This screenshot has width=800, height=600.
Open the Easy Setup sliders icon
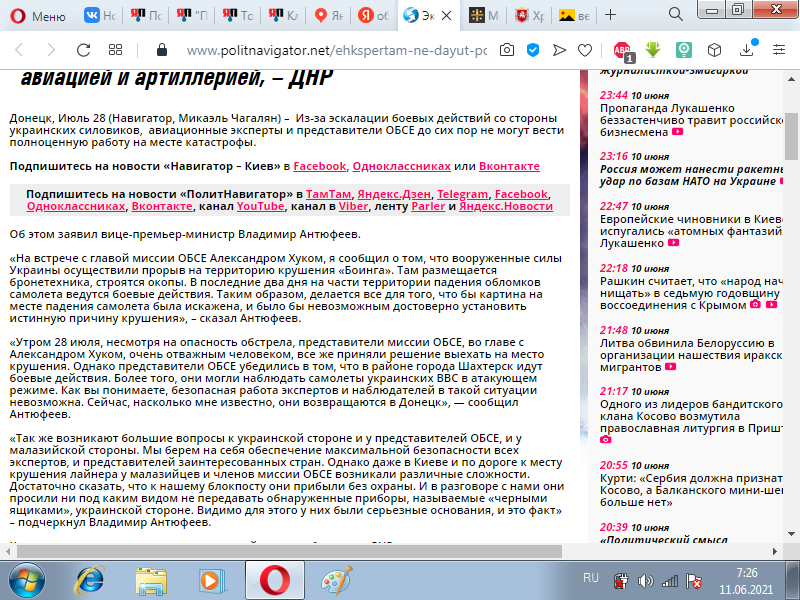pyautogui.click(x=779, y=49)
